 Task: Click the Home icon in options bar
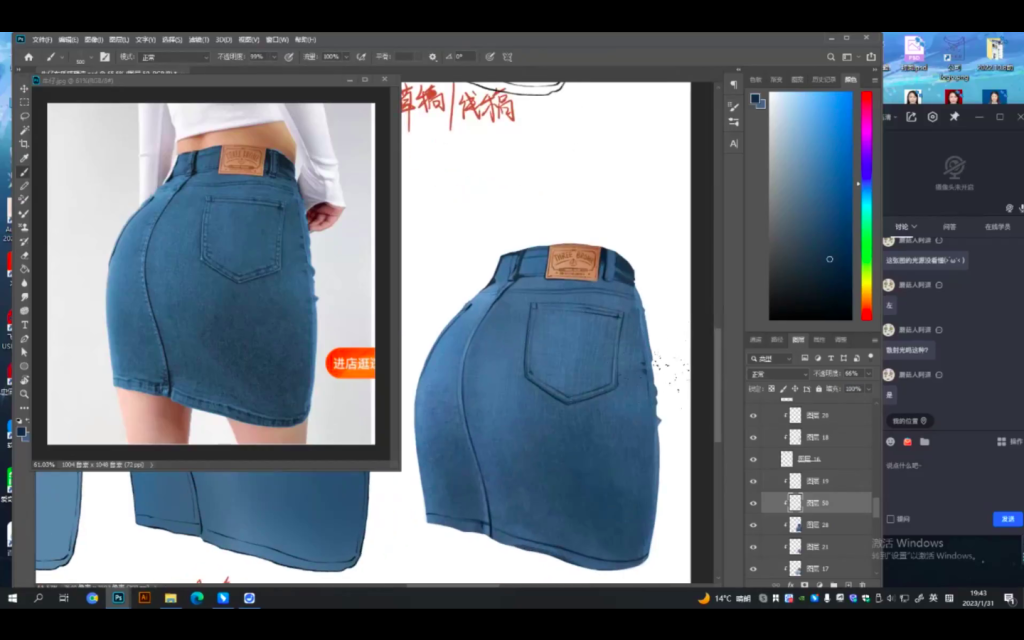[29, 57]
